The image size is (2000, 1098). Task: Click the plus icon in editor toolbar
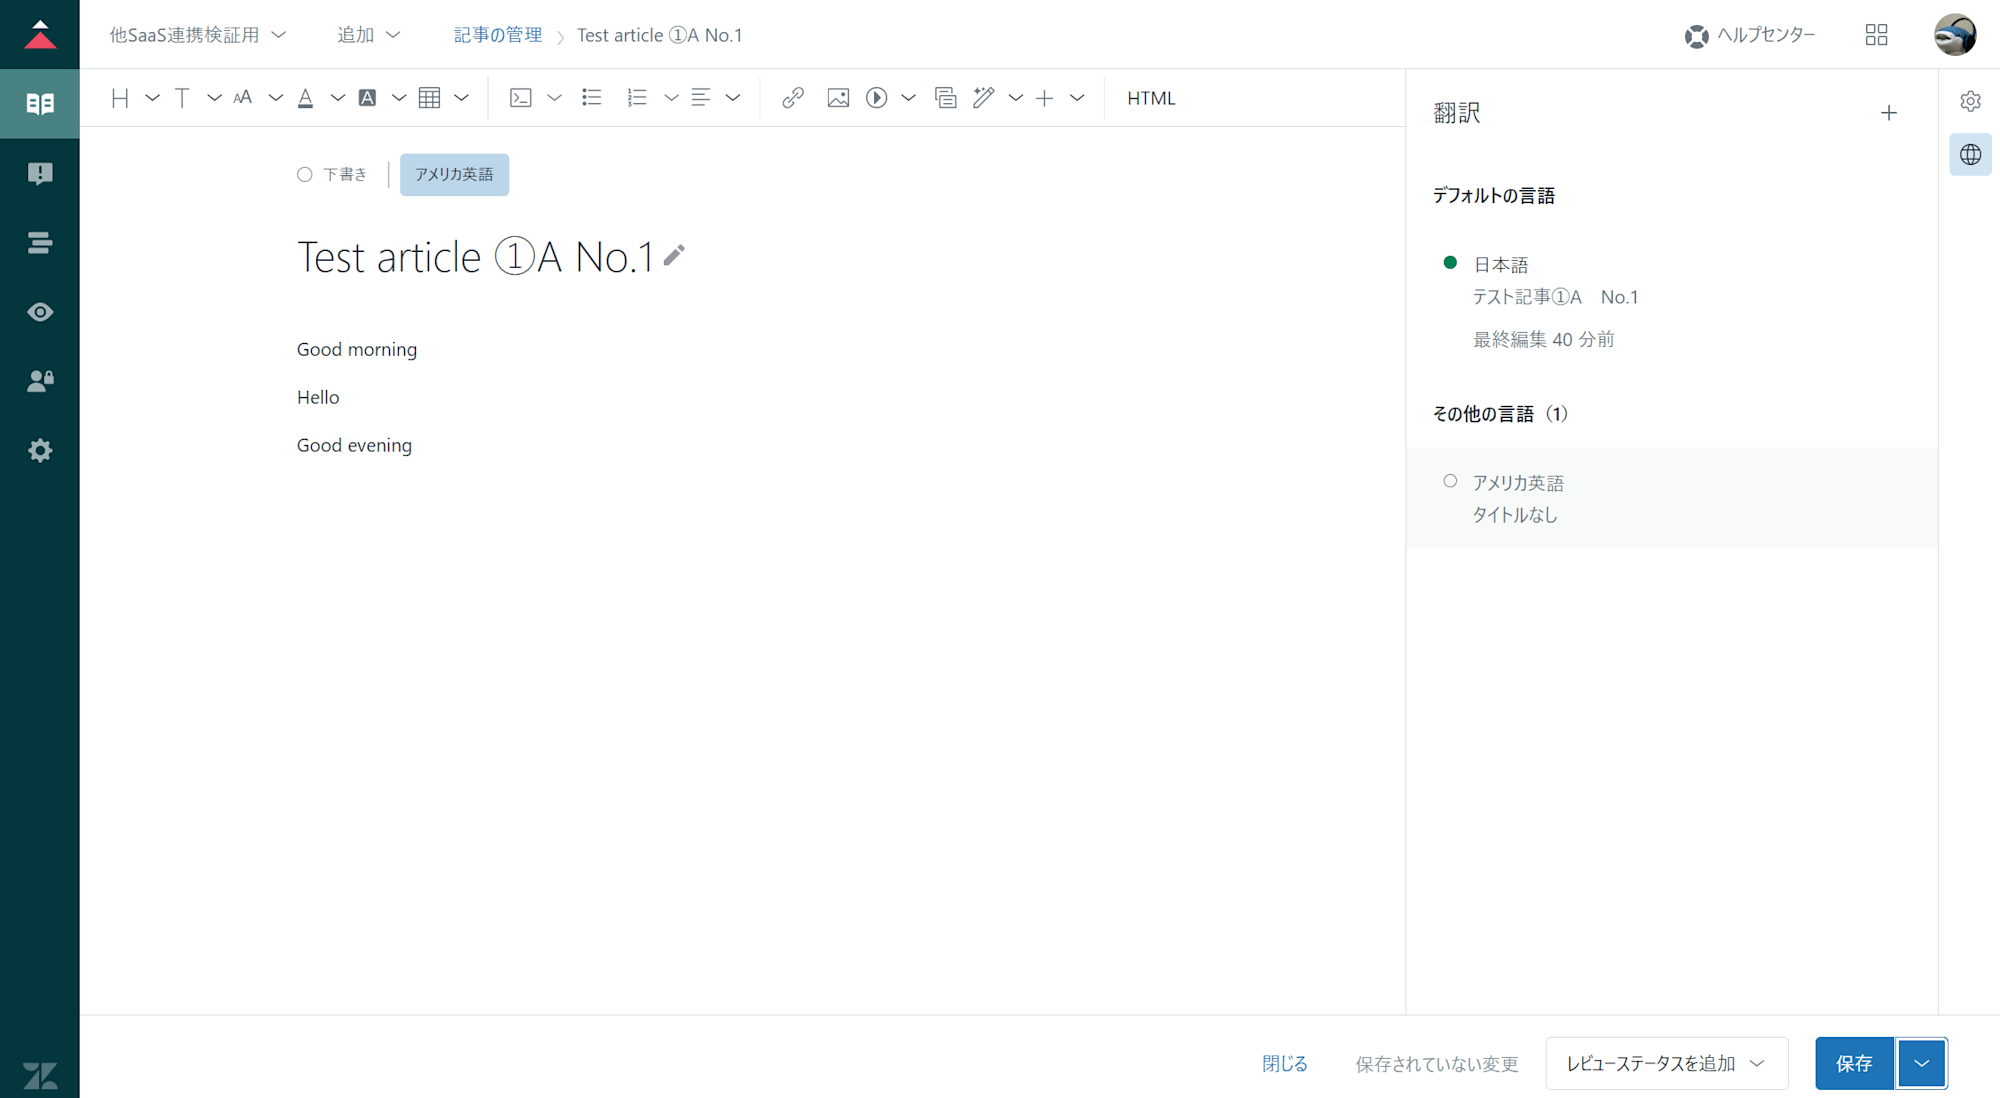coord(1045,98)
